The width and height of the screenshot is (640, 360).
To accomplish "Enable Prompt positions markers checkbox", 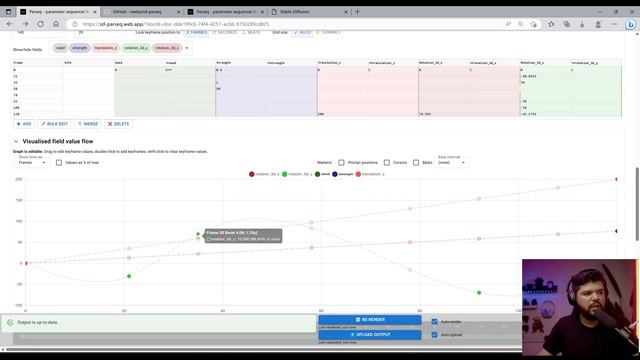I will coord(341,162).
